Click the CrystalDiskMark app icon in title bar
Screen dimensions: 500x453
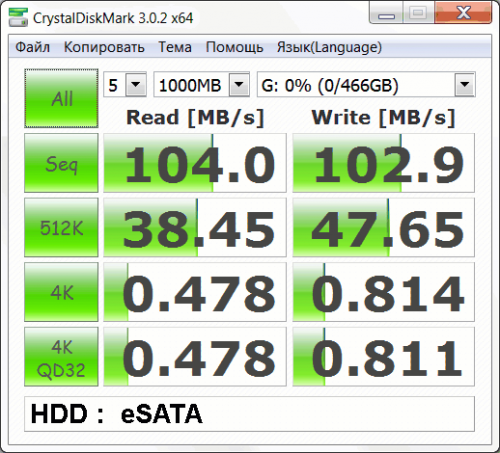(x=18, y=18)
